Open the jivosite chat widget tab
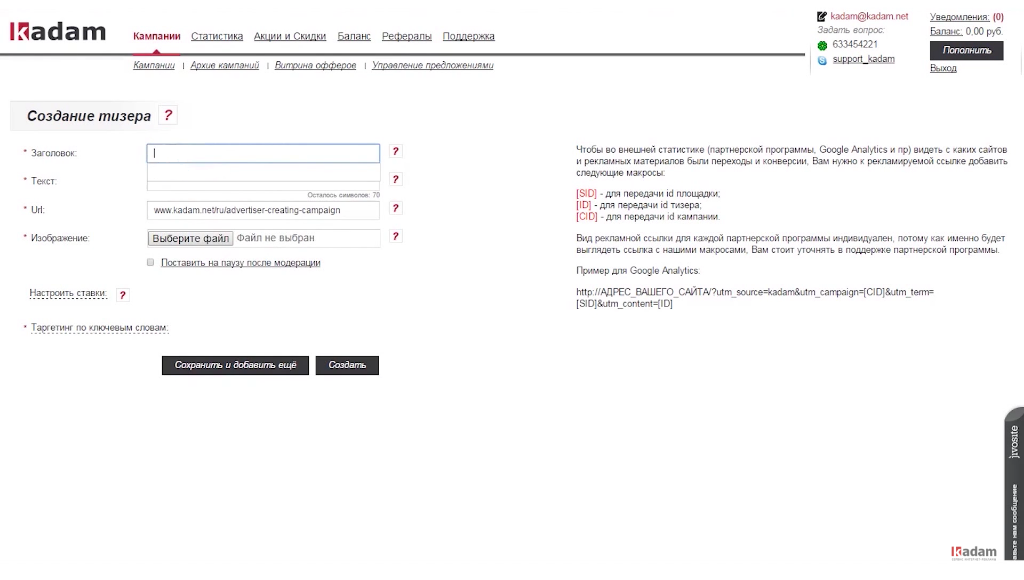The height and width of the screenshot is (580, 1024). coord(1014,483)
